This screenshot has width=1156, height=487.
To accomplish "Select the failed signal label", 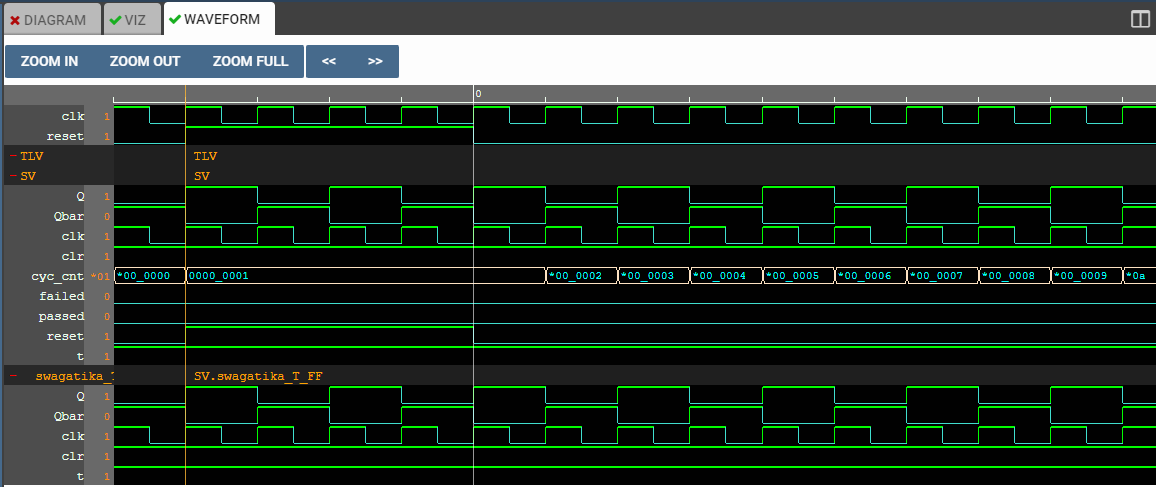I will pos(61,296).
